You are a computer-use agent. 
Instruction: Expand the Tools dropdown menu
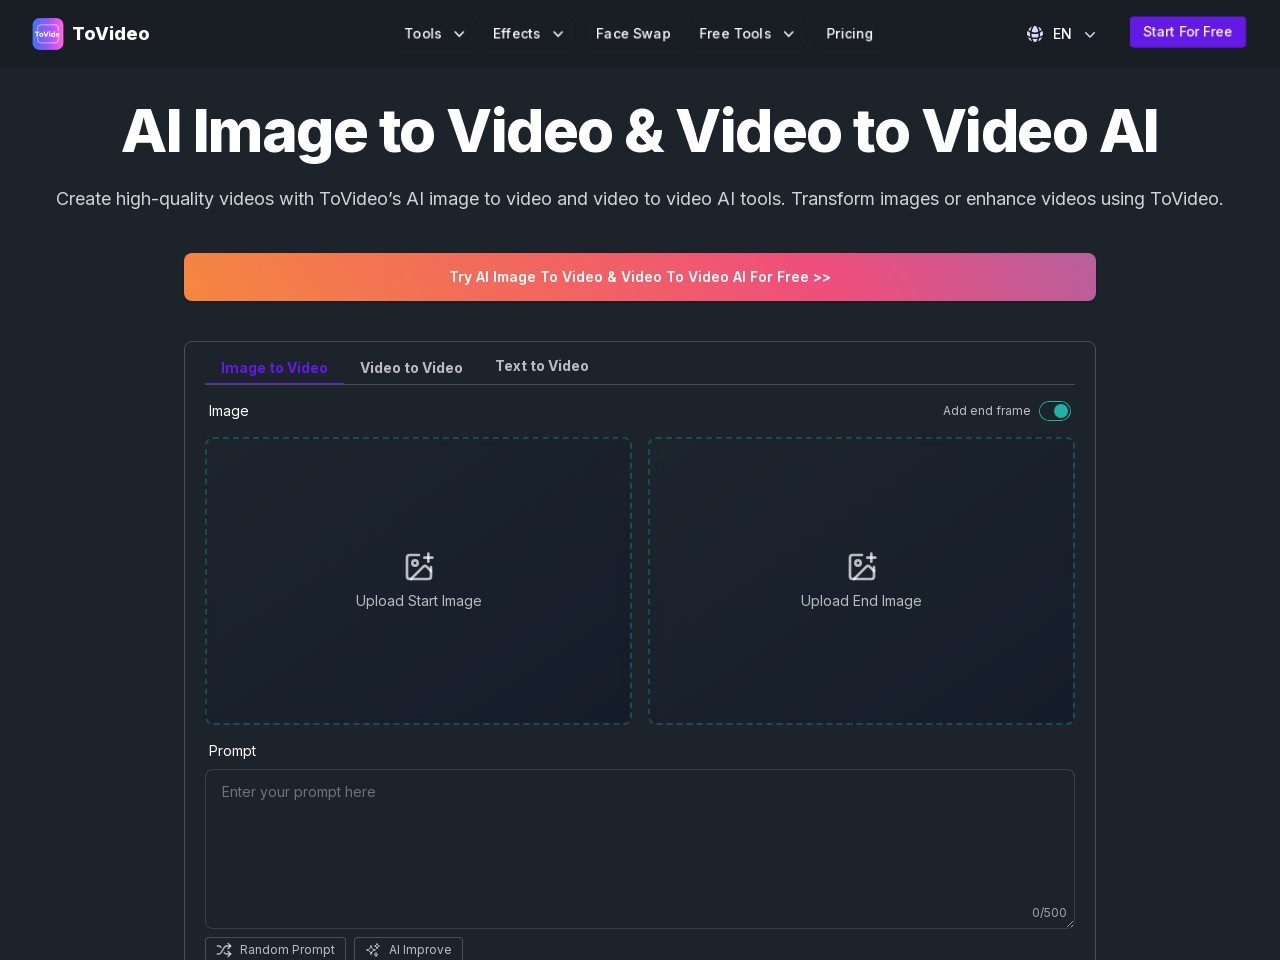434,34
